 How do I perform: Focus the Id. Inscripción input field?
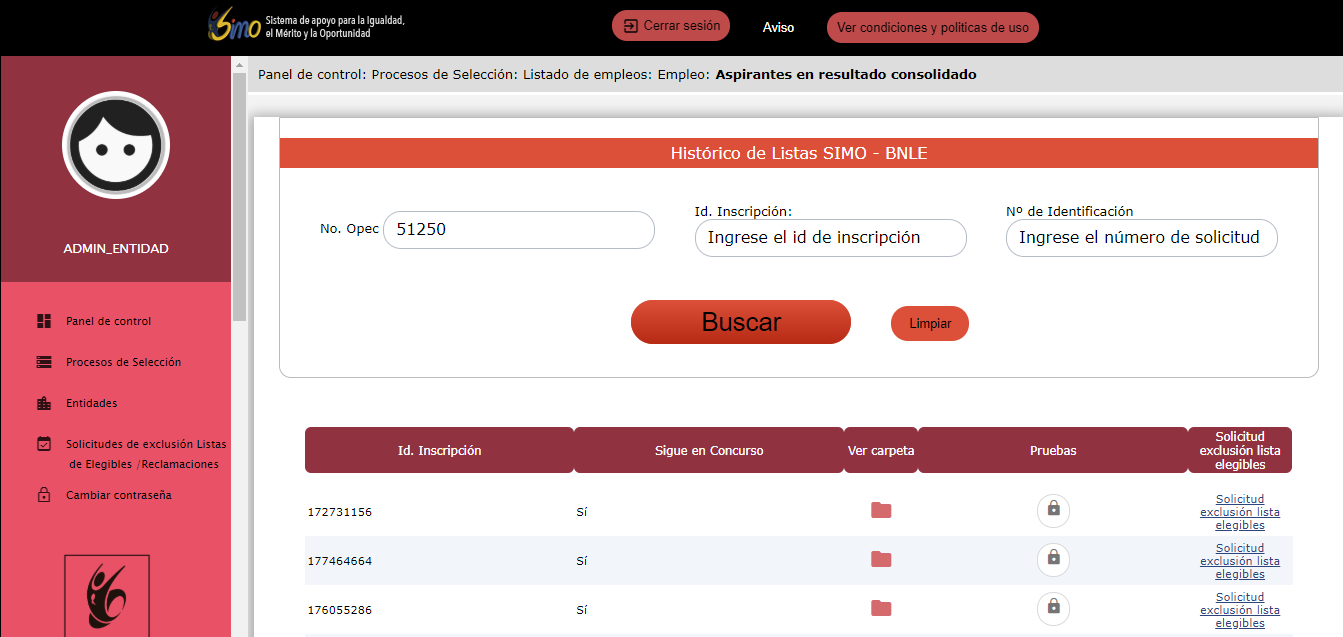[x=830, y=238]
